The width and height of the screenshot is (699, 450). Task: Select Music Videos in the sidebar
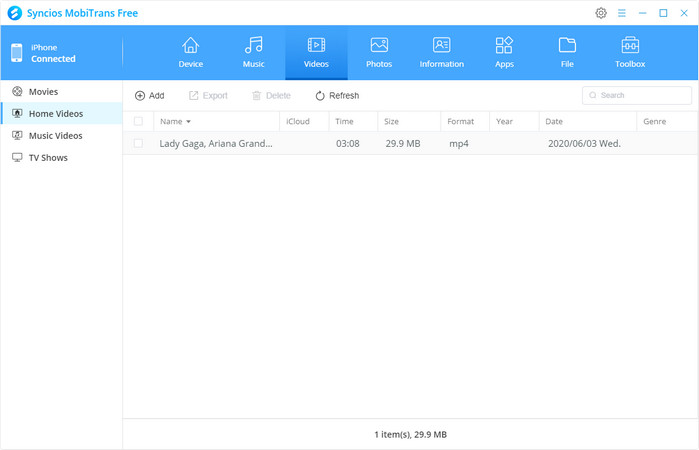(62, 135)
